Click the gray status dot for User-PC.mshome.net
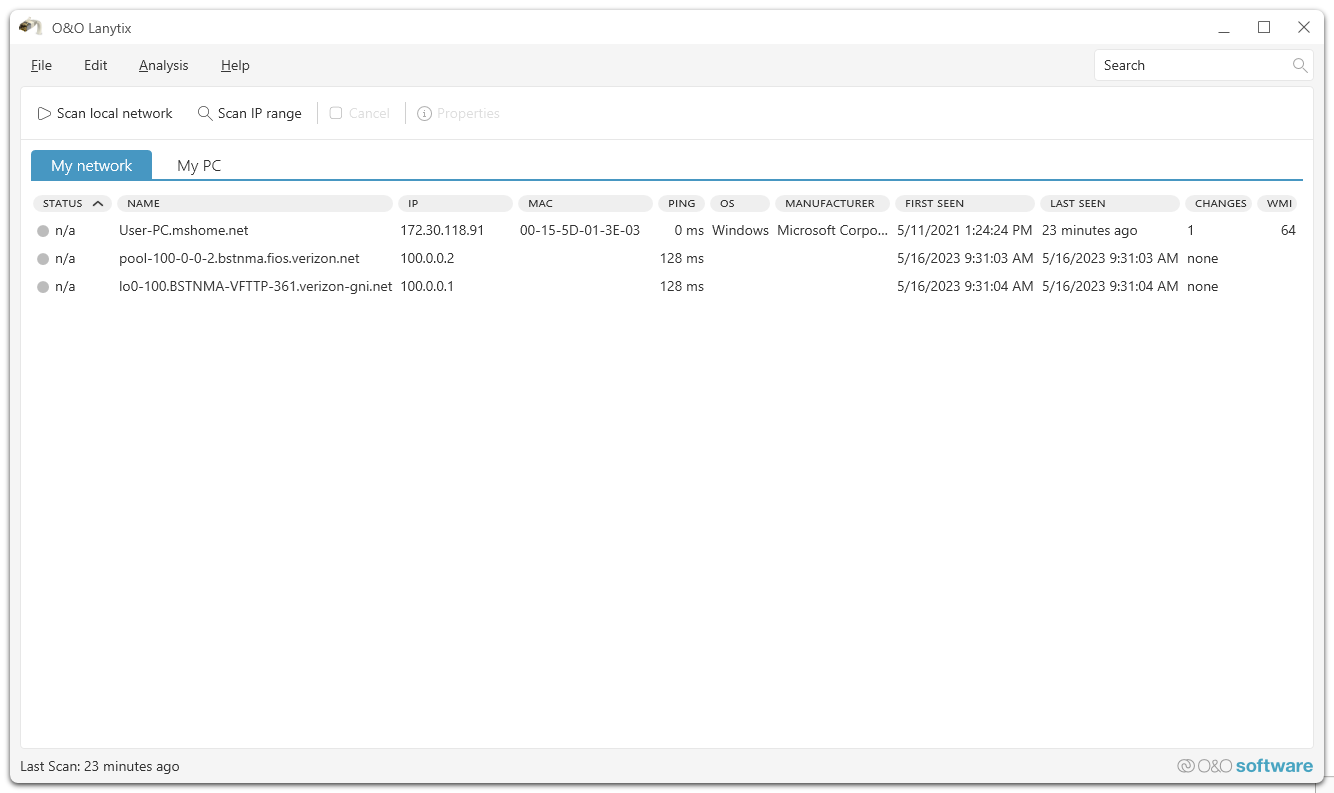 pos(43,231)
